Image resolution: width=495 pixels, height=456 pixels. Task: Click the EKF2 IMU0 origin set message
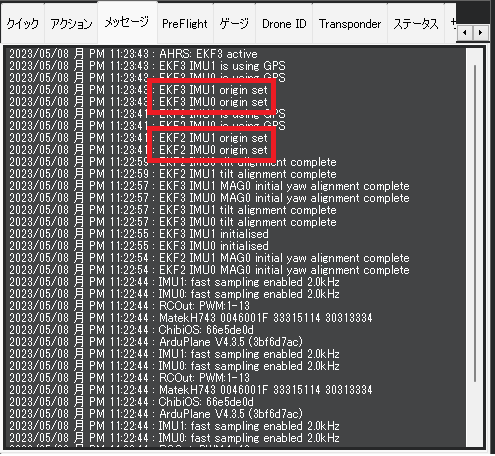click(213, 150)
